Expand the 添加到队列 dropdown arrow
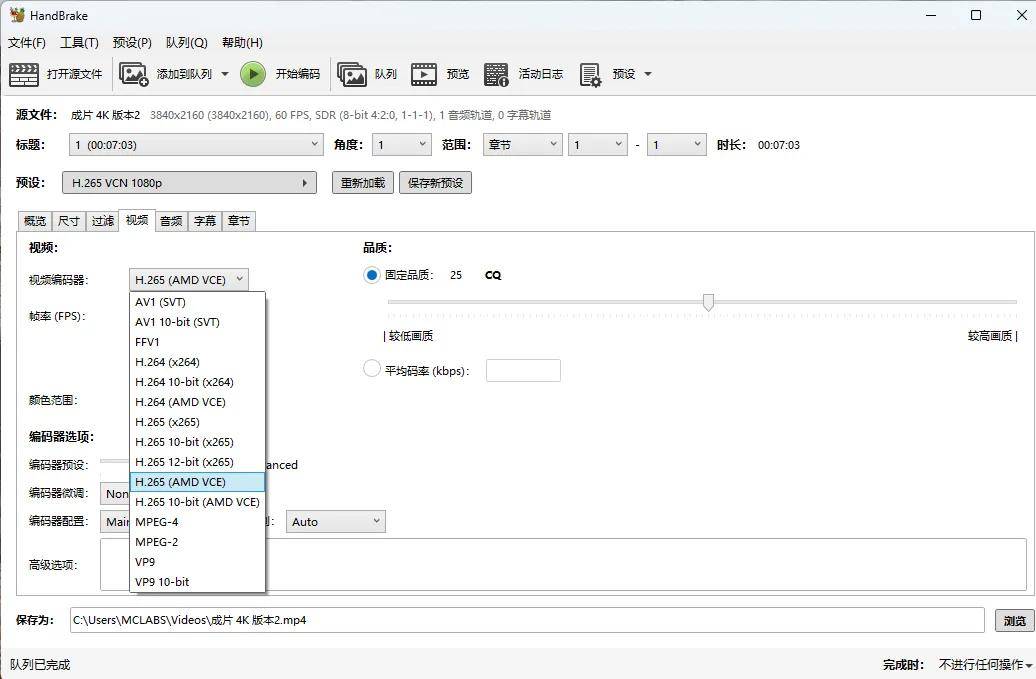 click(x=225, y=74)
